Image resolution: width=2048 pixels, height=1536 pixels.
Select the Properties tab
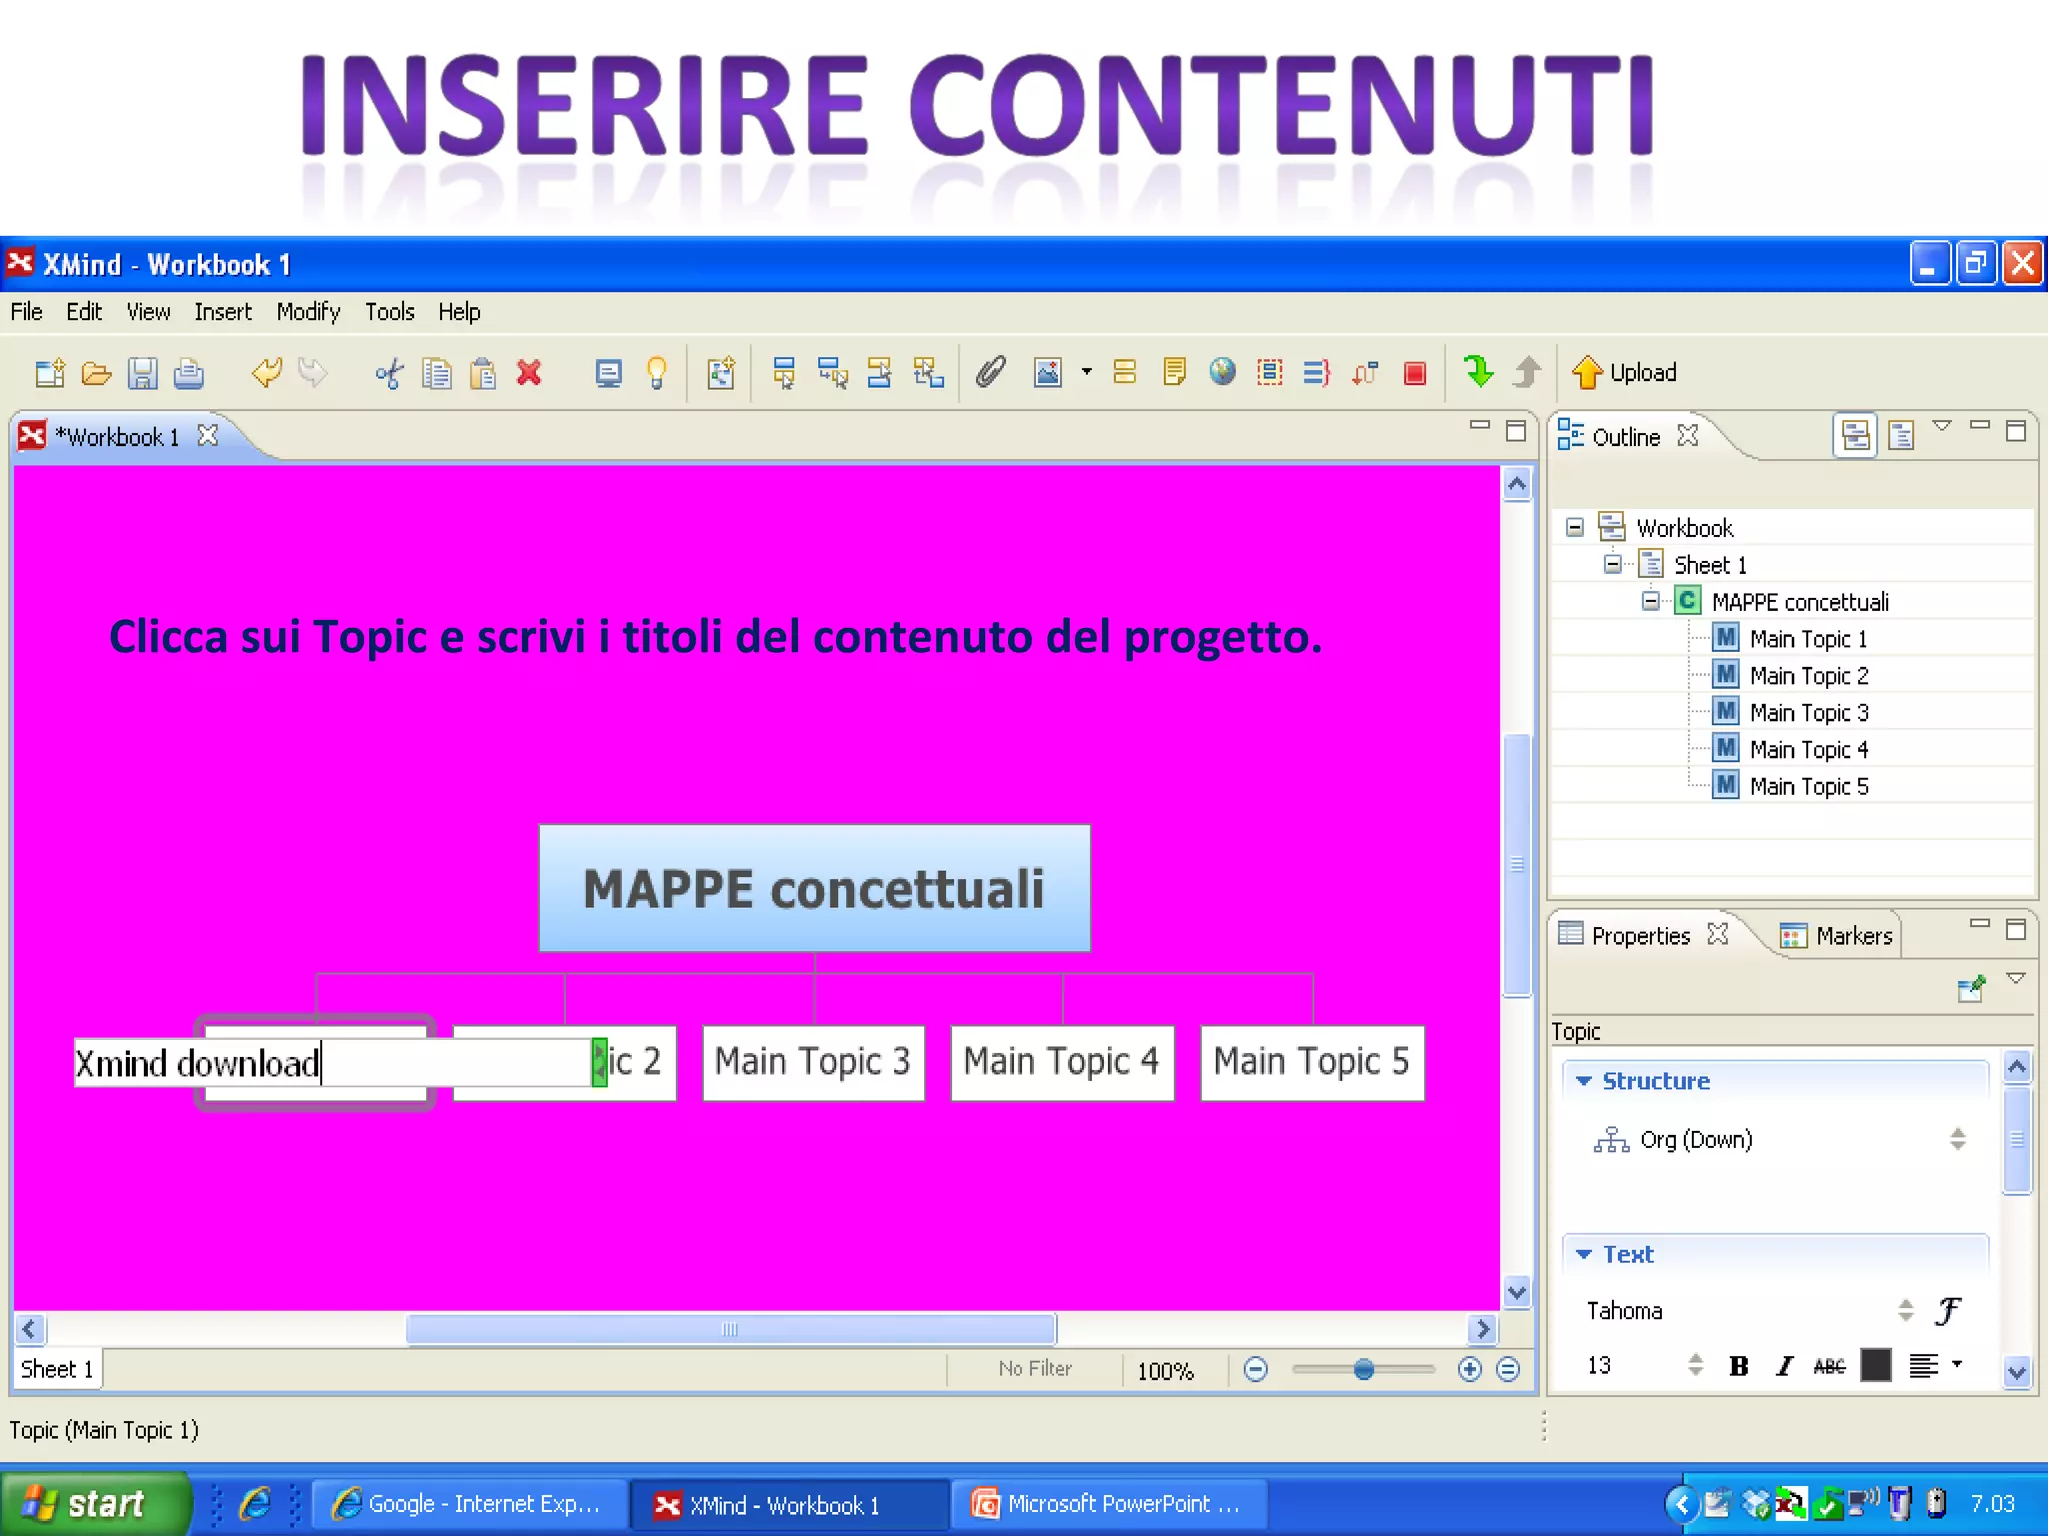1640,936
